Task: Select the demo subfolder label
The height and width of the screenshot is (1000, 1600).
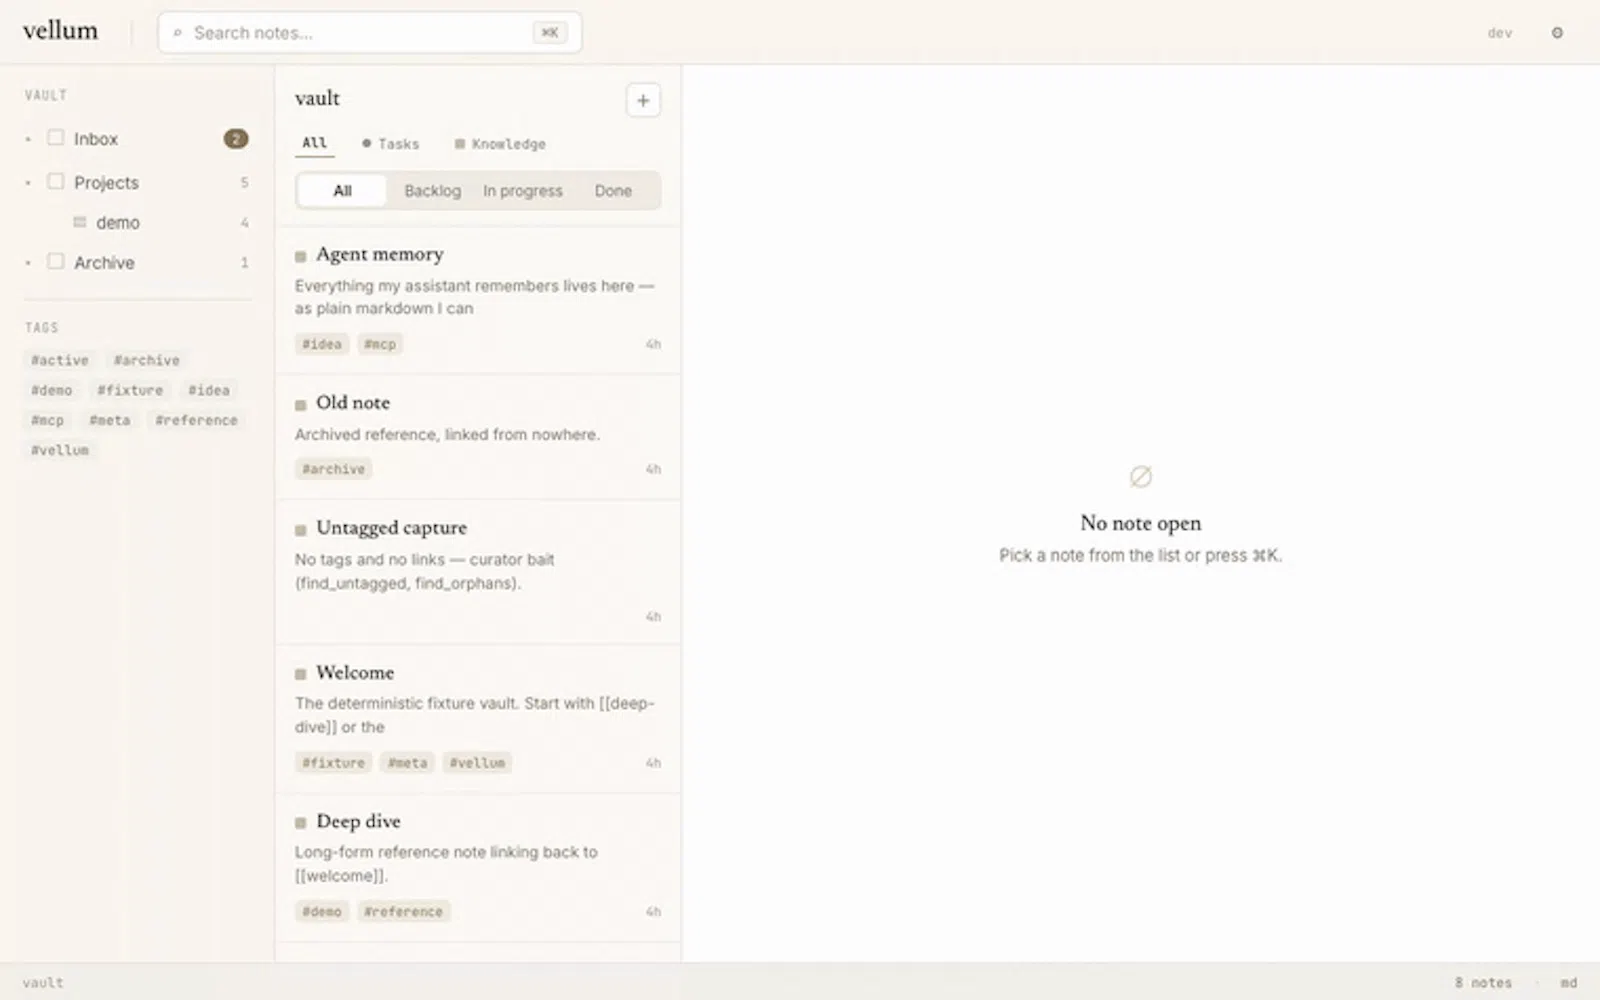Action: coord(118,223)
